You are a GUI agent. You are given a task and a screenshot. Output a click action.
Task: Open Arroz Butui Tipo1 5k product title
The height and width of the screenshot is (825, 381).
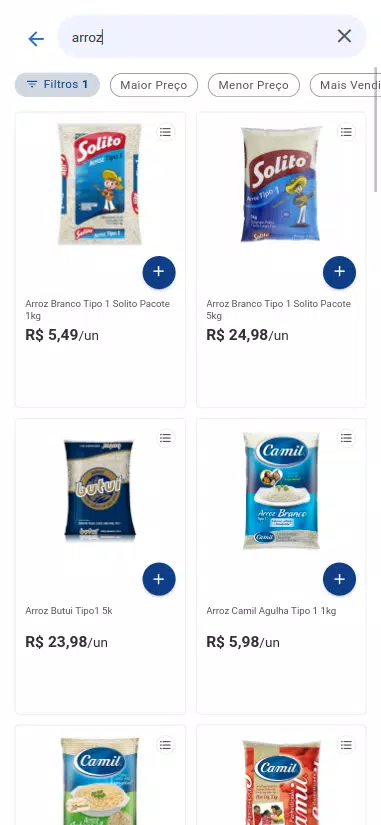[69, 611]
